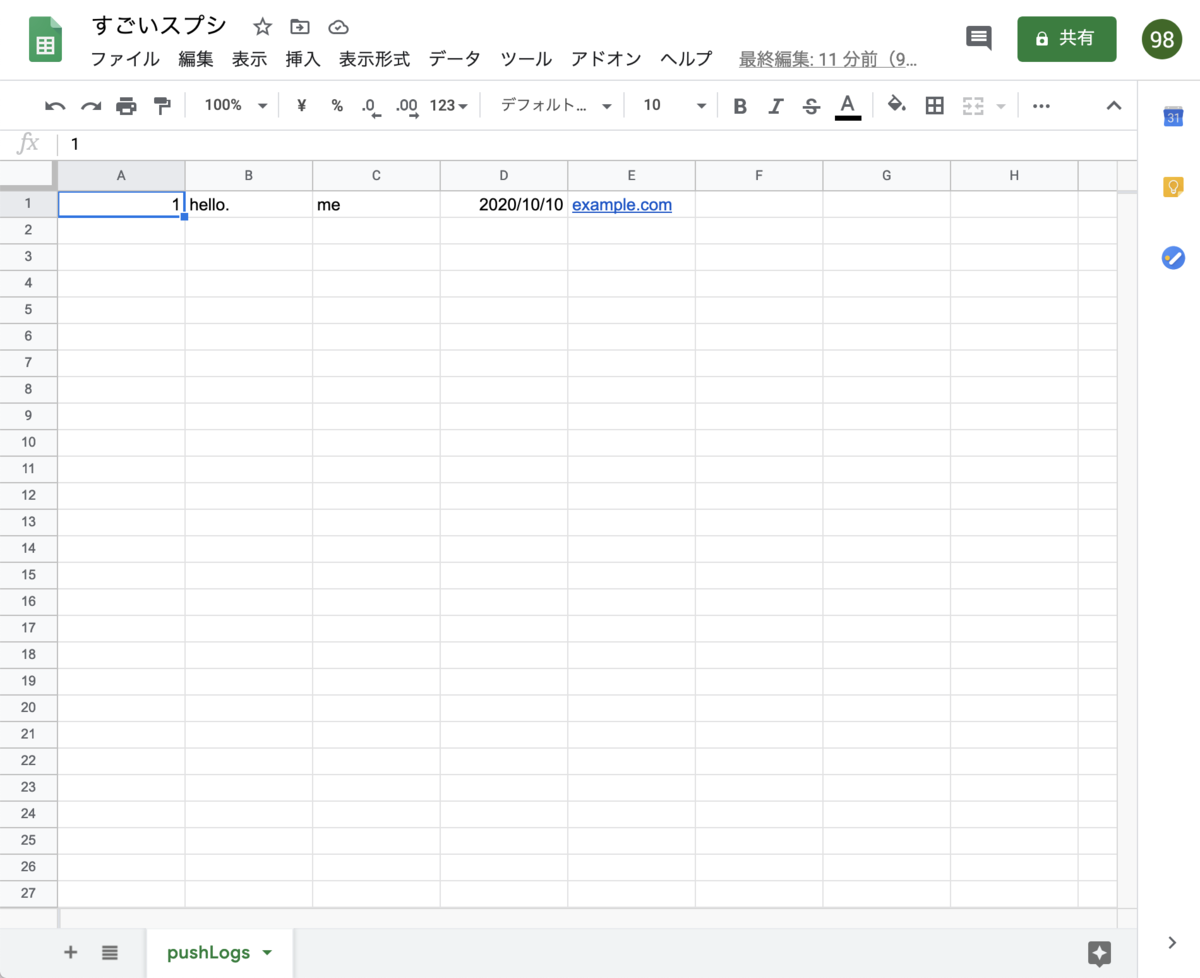1200x978 pixels.
Task: Open the 123 number format dropdown
Action: point(449,105)
